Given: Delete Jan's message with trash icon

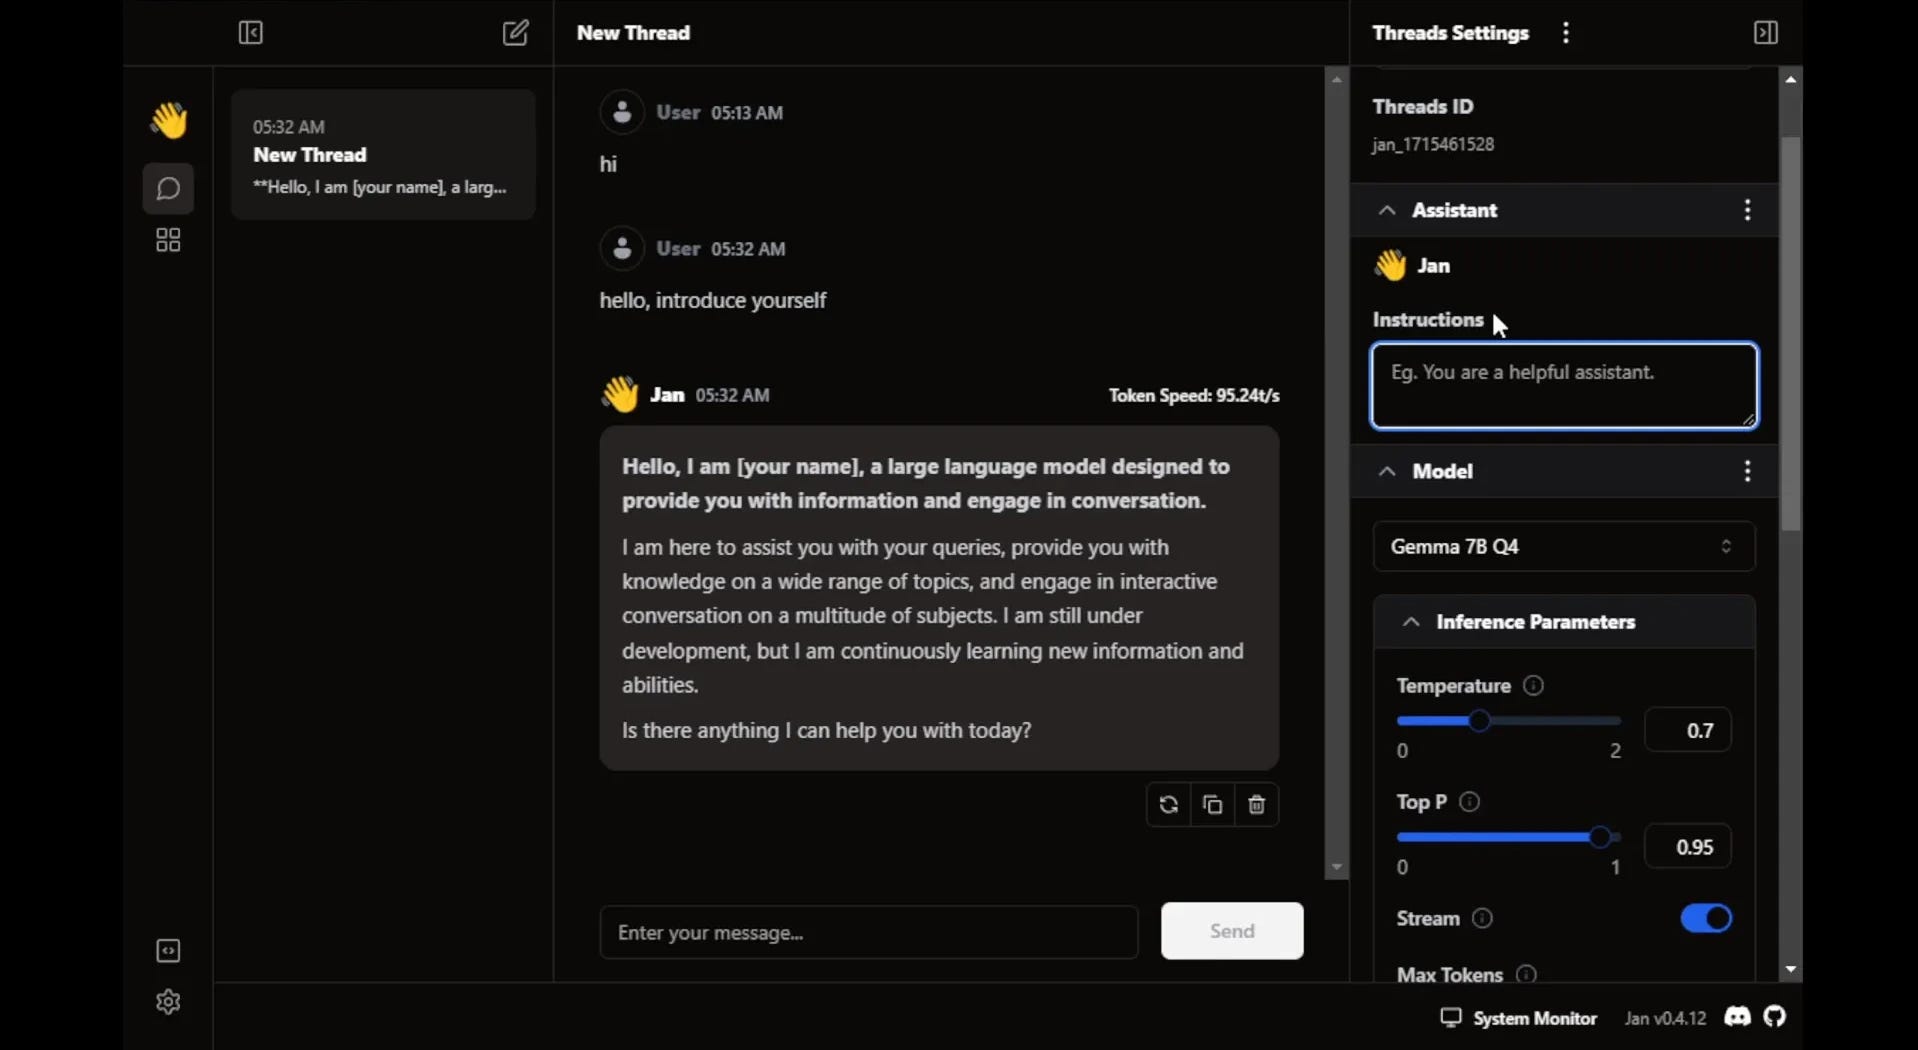Looking at the screenshot, I should tap(1256, 805).
